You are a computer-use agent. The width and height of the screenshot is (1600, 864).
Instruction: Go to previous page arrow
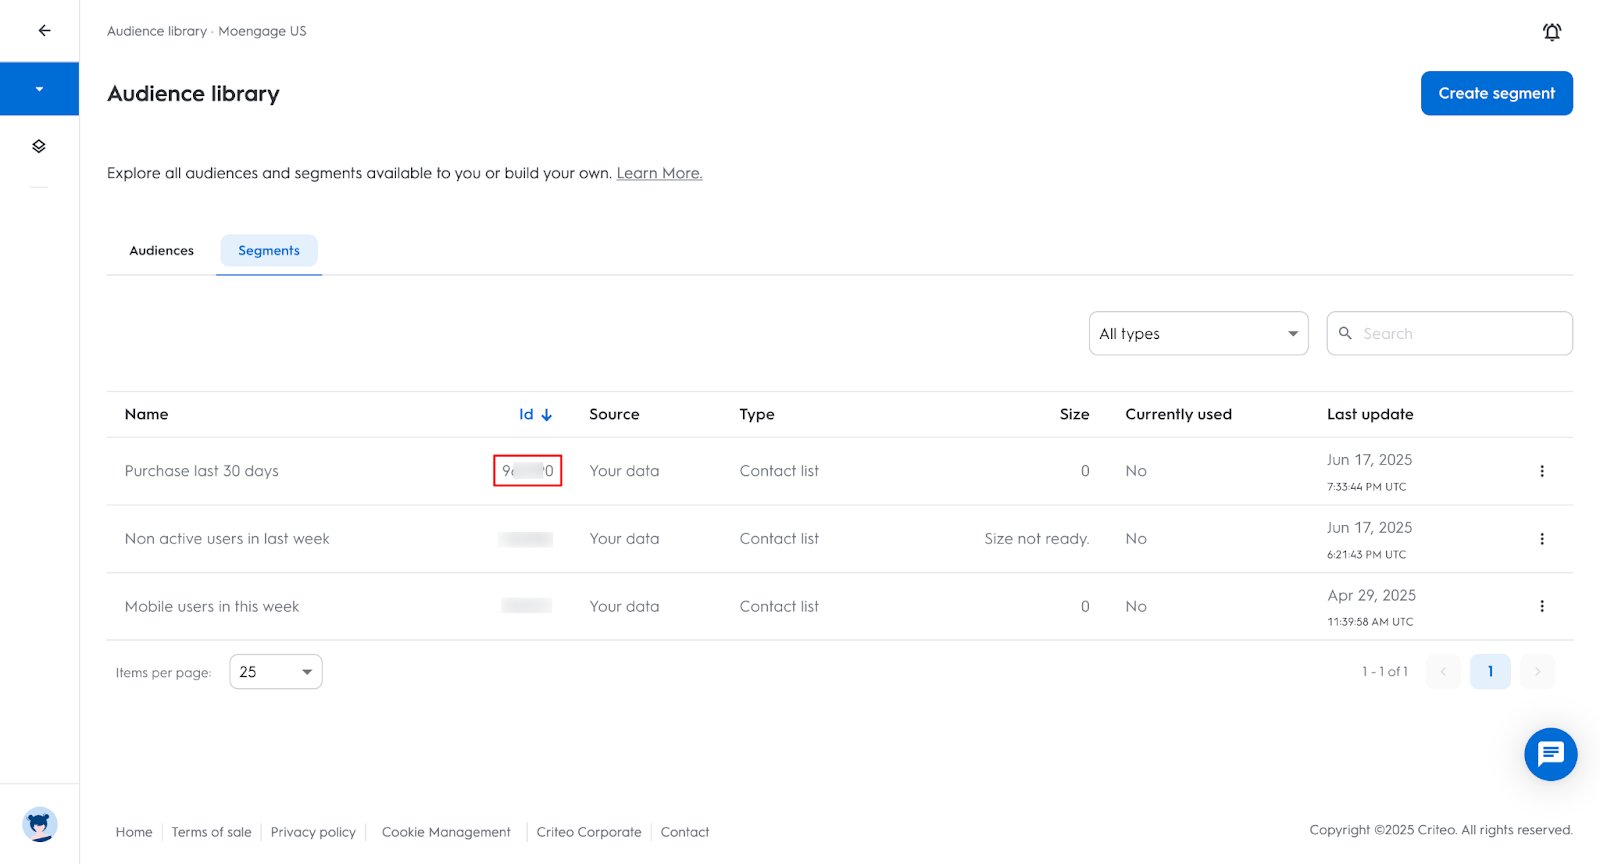point(1443,672)
